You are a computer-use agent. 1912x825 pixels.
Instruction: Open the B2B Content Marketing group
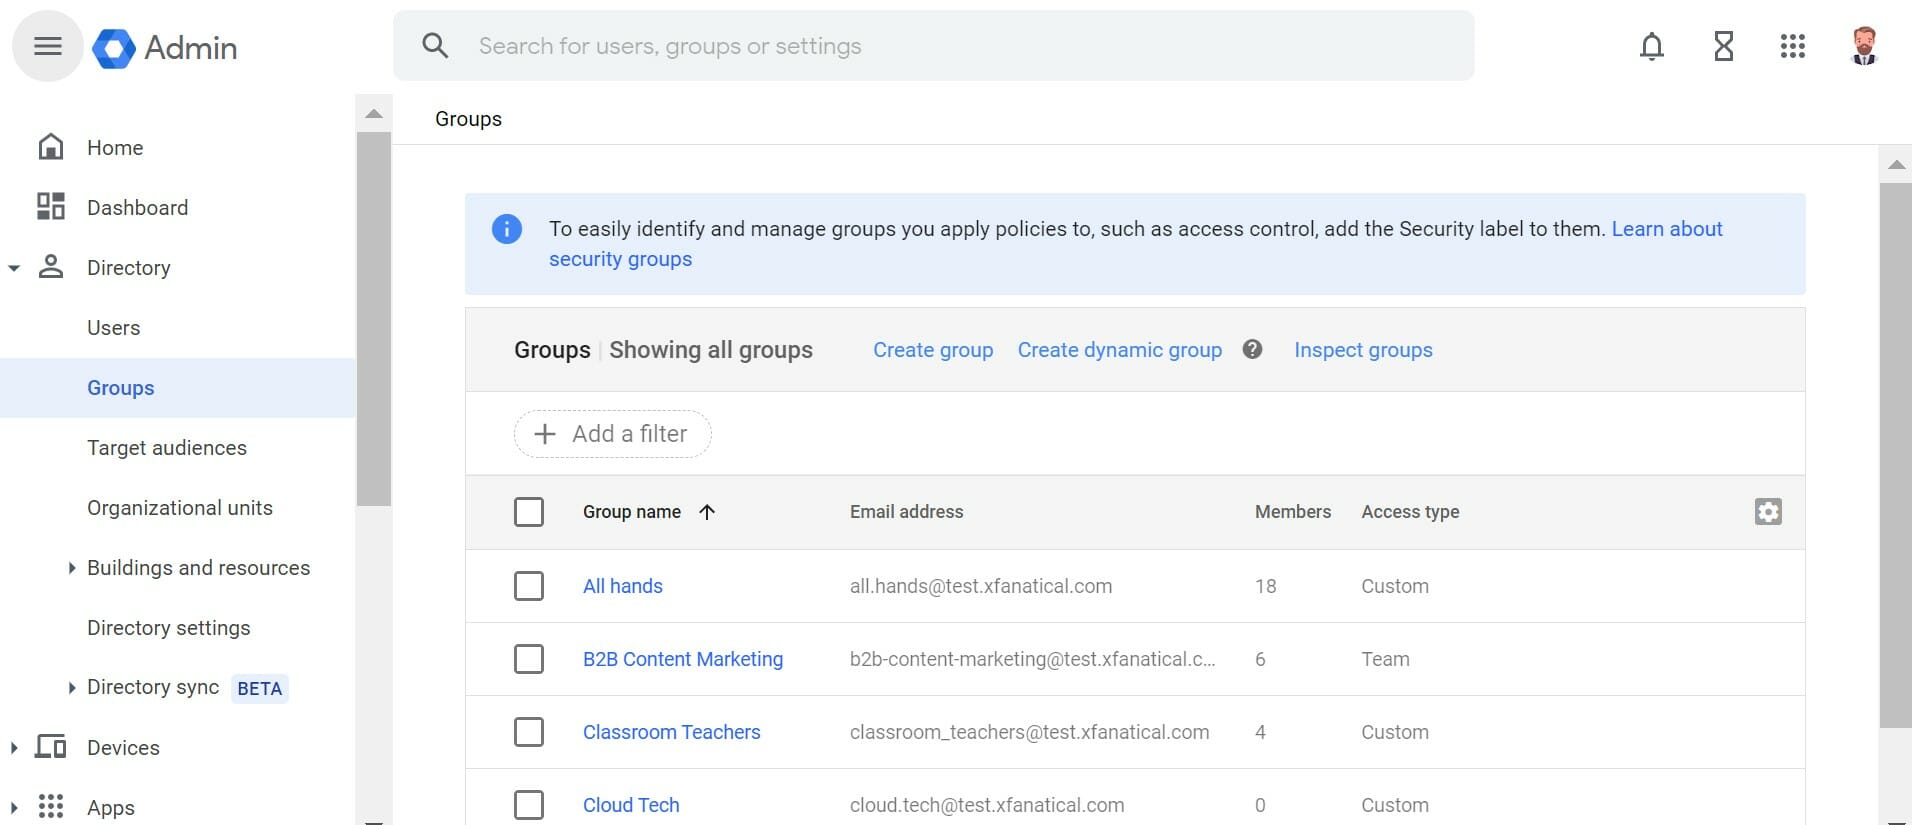[x=683, y=659]
